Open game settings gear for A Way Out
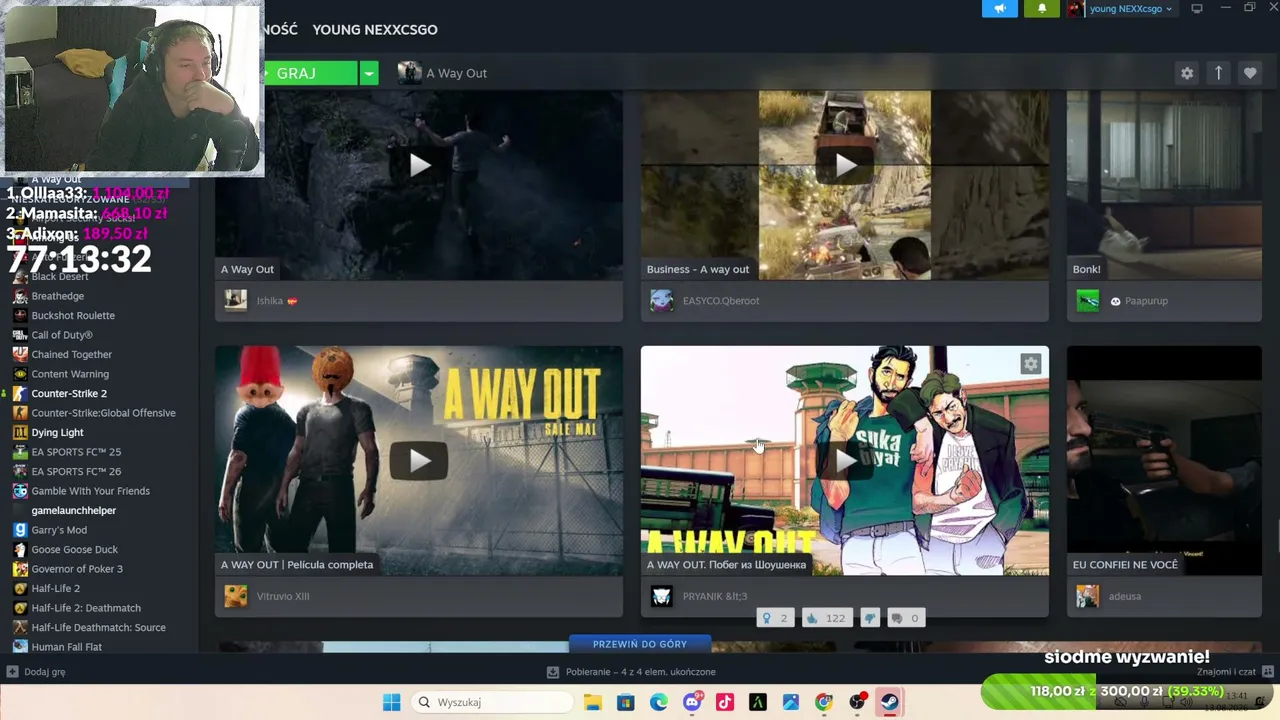 point(1187,73)
